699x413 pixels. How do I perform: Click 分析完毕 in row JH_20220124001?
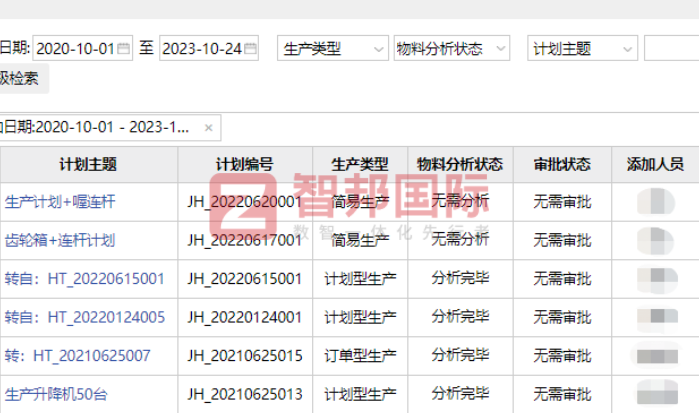tap(460, 317)
